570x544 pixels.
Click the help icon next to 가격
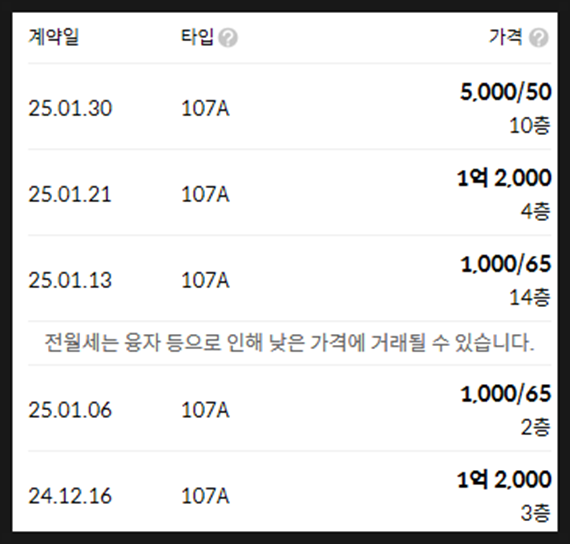(539, 38)
